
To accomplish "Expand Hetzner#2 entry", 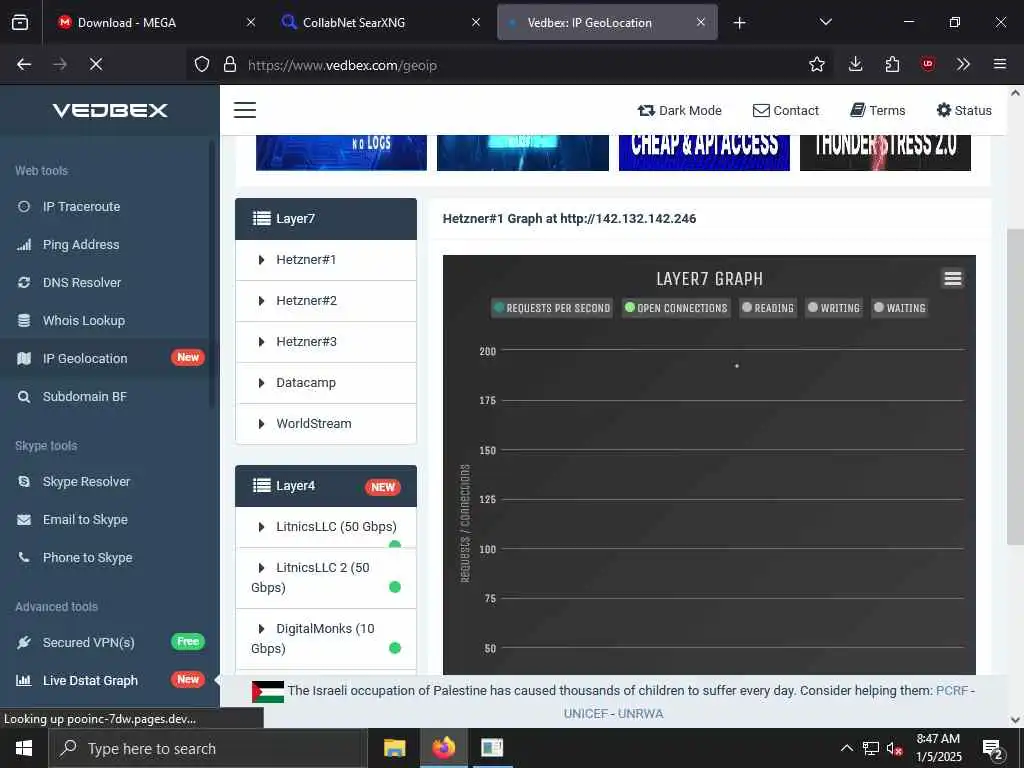I will tap(326, 301).
